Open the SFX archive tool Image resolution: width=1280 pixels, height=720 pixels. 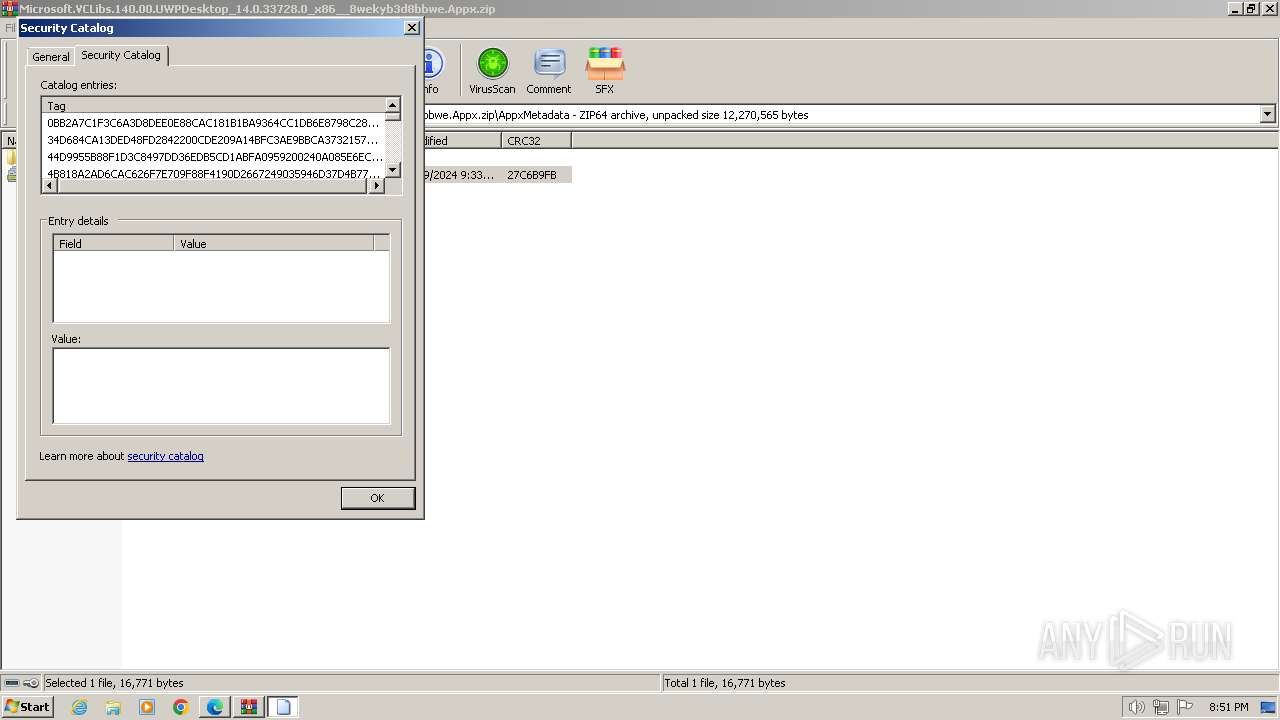tap(605, 71)
